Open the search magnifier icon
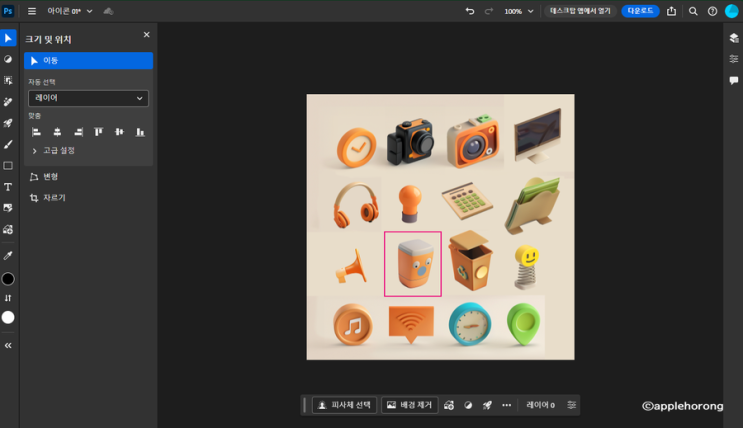 click(x=693, y=11)
